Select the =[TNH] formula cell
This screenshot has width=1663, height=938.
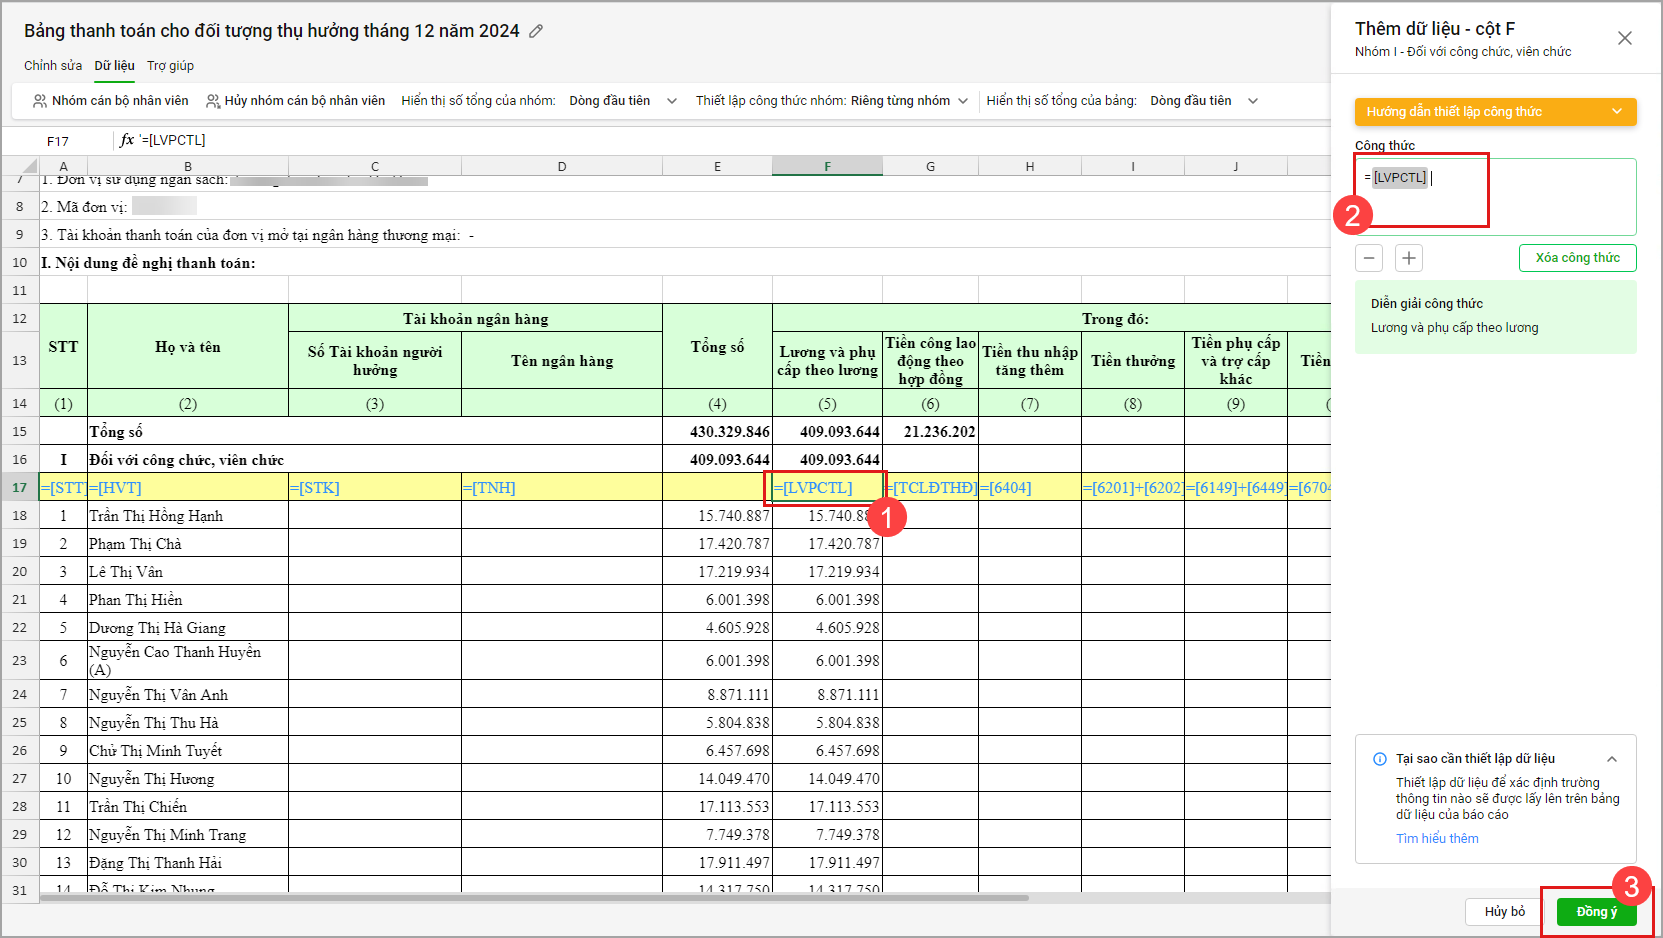561,487
